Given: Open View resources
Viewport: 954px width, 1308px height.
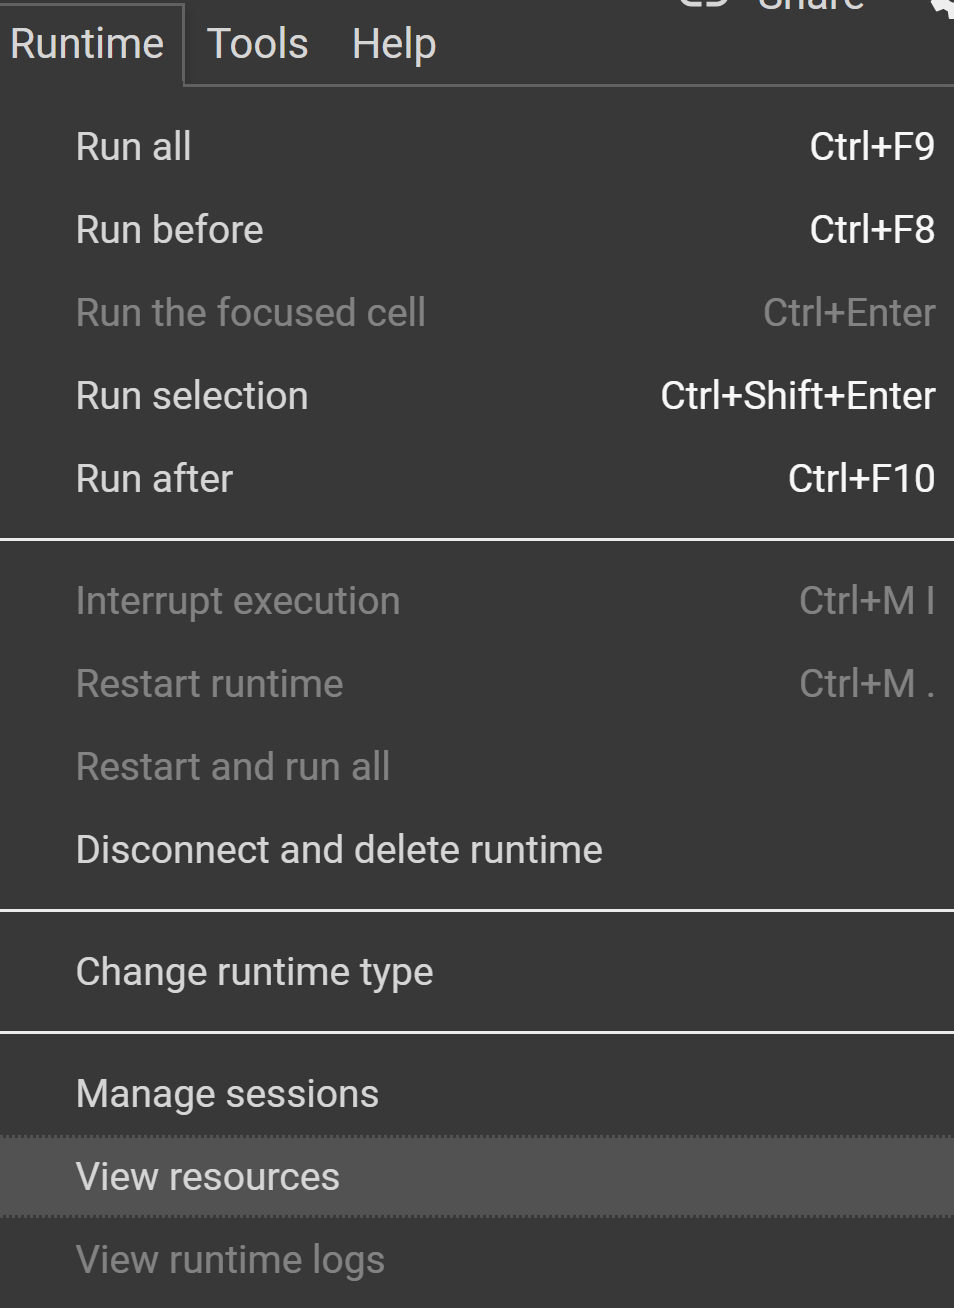Looking at the screenshot, I should (x=208, y=1176).
